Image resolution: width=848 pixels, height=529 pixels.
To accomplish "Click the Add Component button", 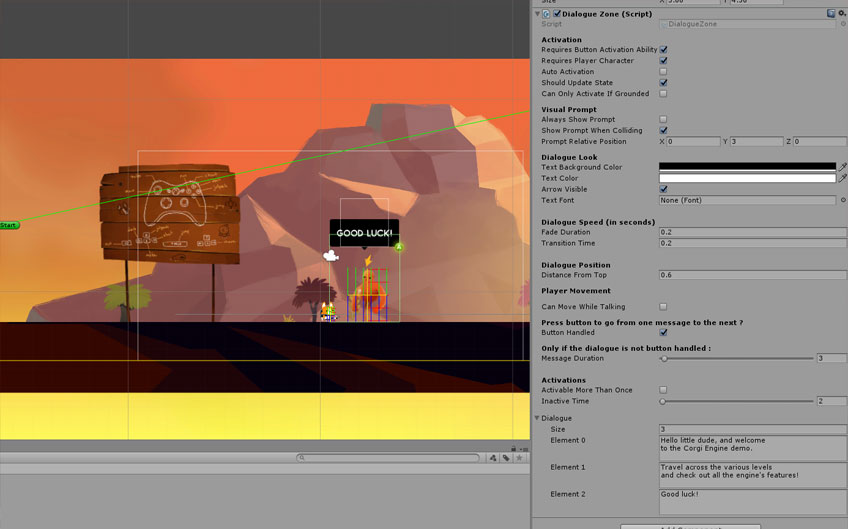I will coord(690,526).
